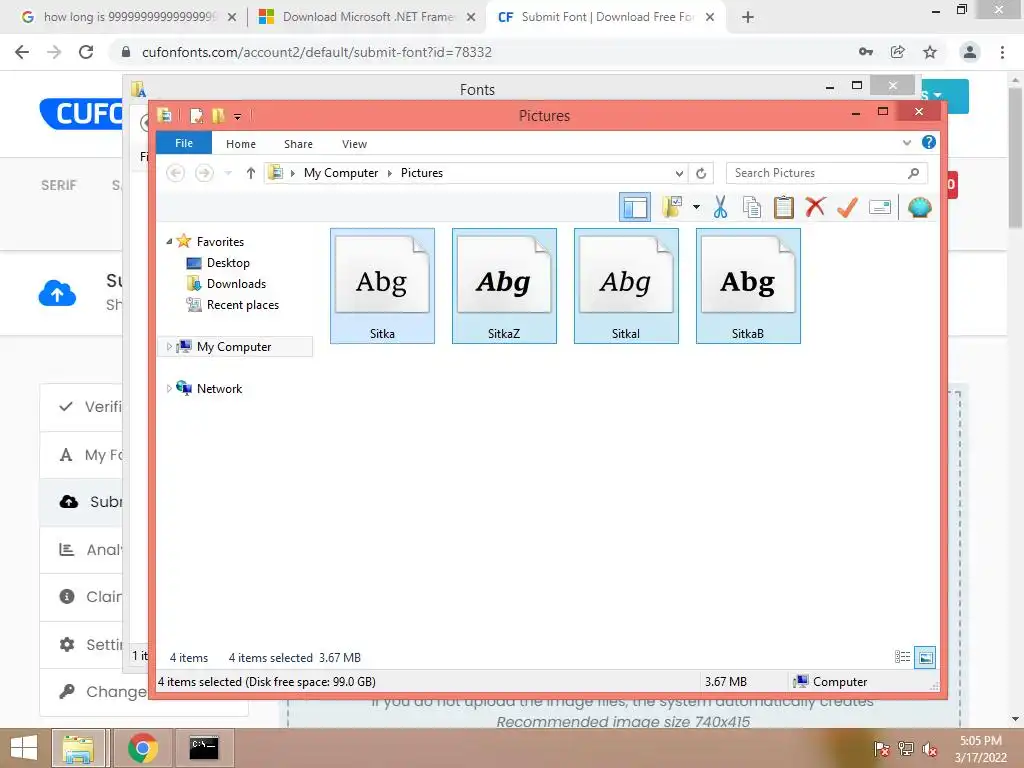1024x768 pixels.
Task: Open the Chrome saved passwords key icon
Action: pyautogui.click(x=866, y=52)
